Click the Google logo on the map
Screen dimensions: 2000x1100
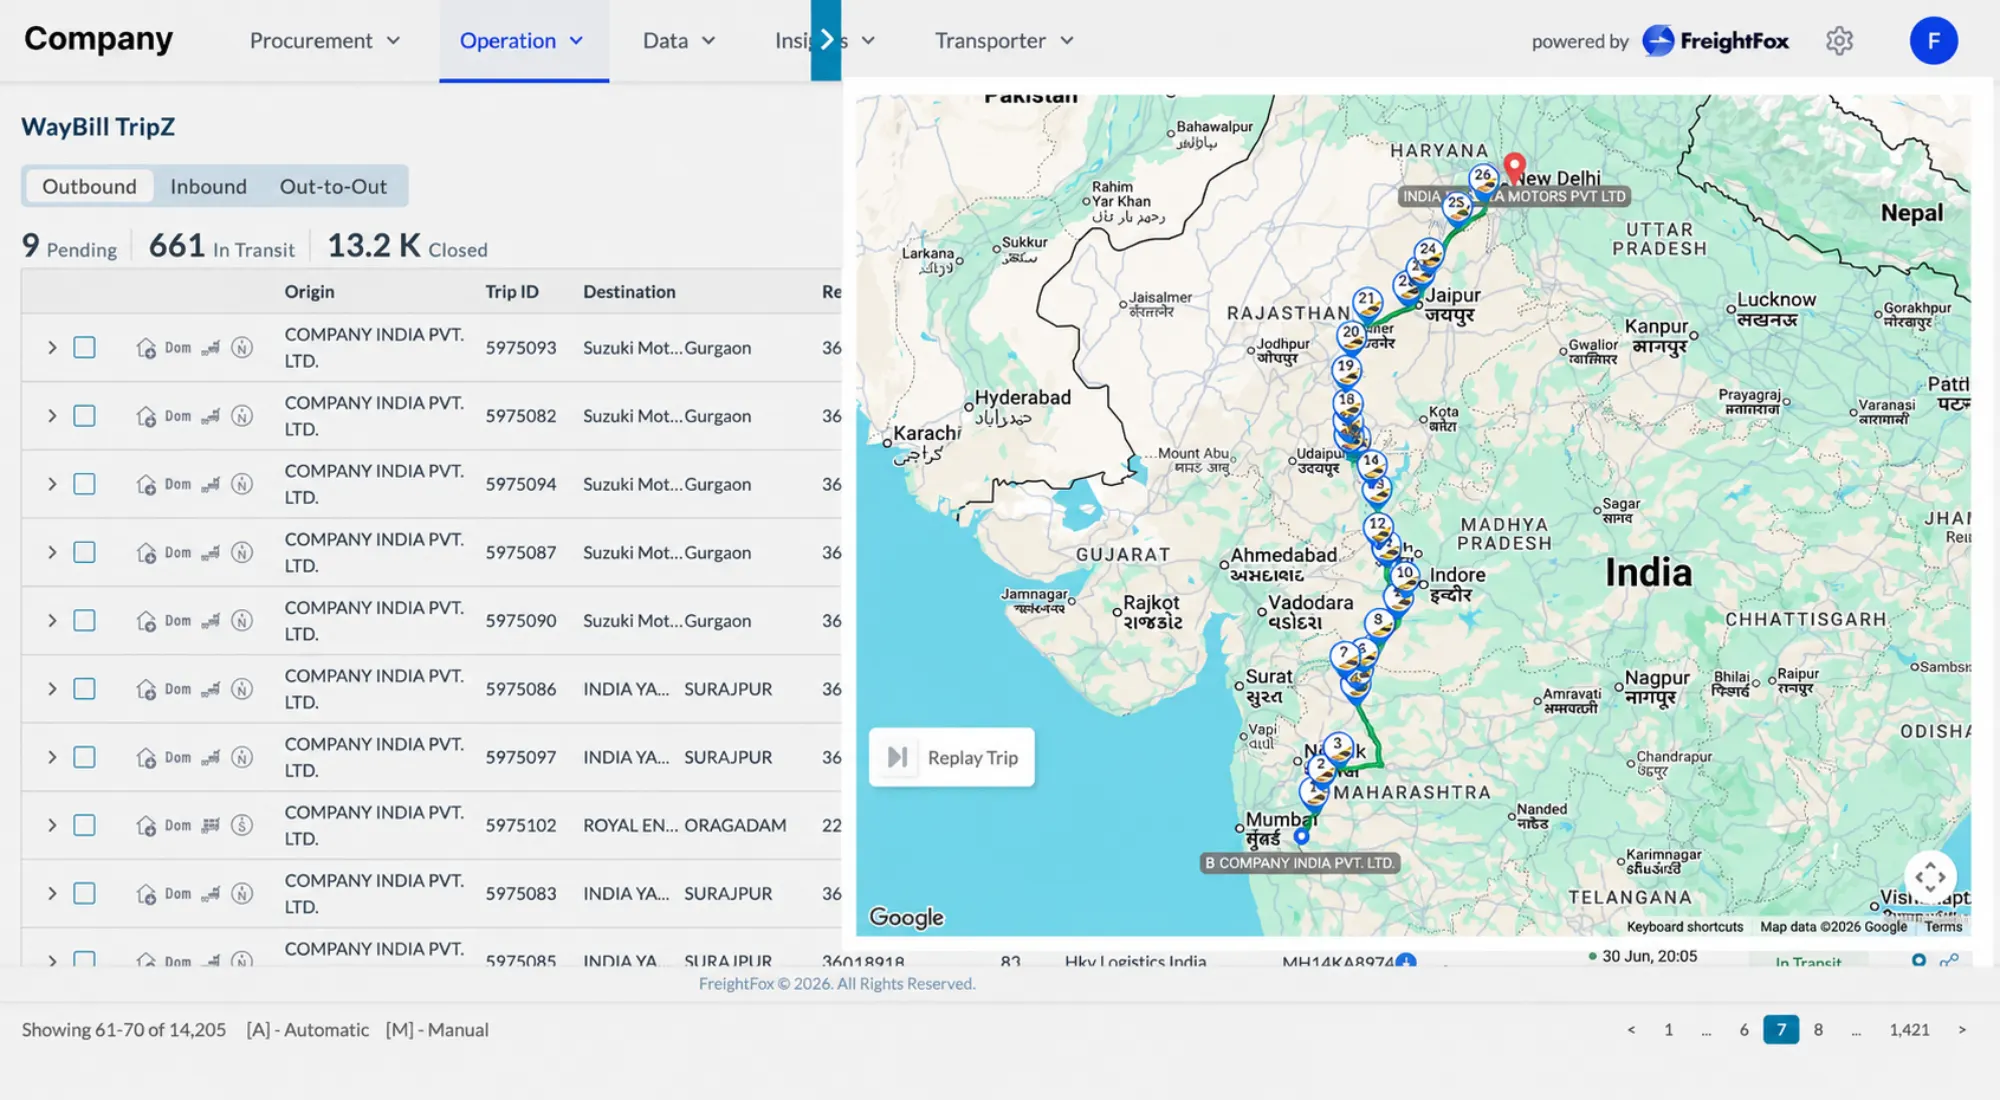(906, 917)
